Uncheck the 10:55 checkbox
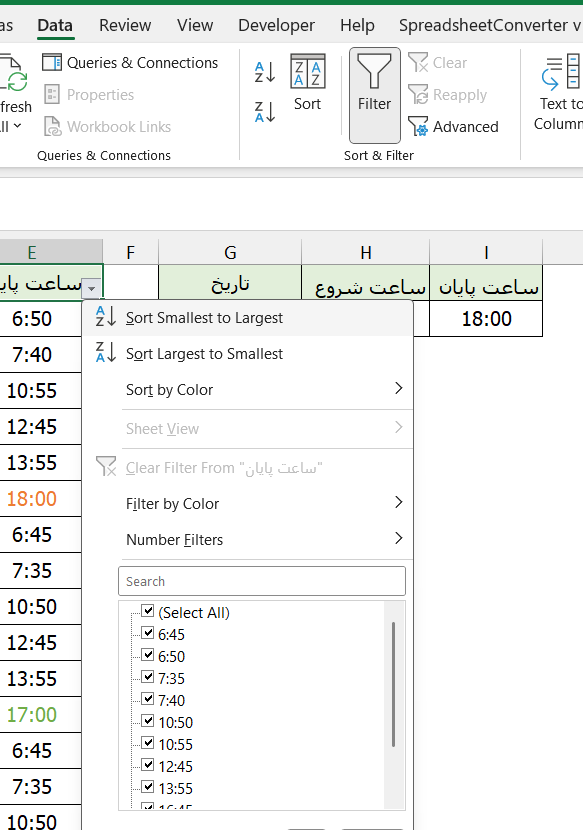The image size is (583, 830). 148,743
